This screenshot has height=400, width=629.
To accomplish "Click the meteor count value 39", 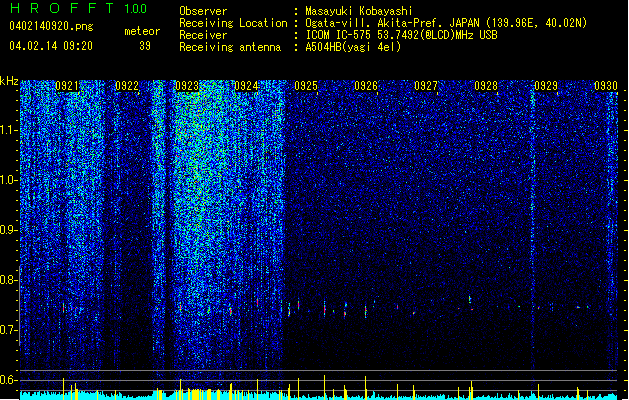I will pos(145,46).
